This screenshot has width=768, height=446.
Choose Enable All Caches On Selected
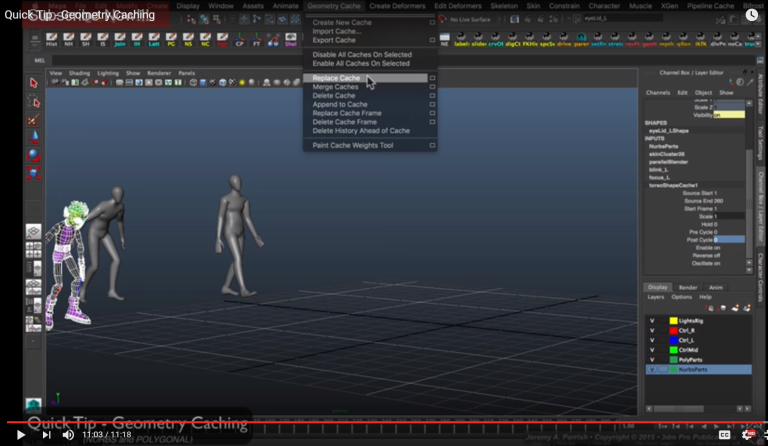tap(361, 64)
